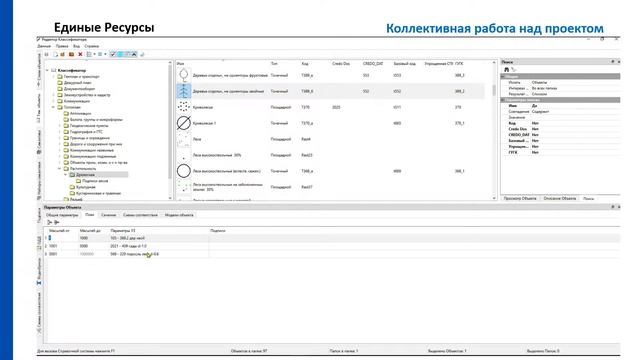
Task: Select the Подписи лесов folder
Action: [x=95, y=180]
